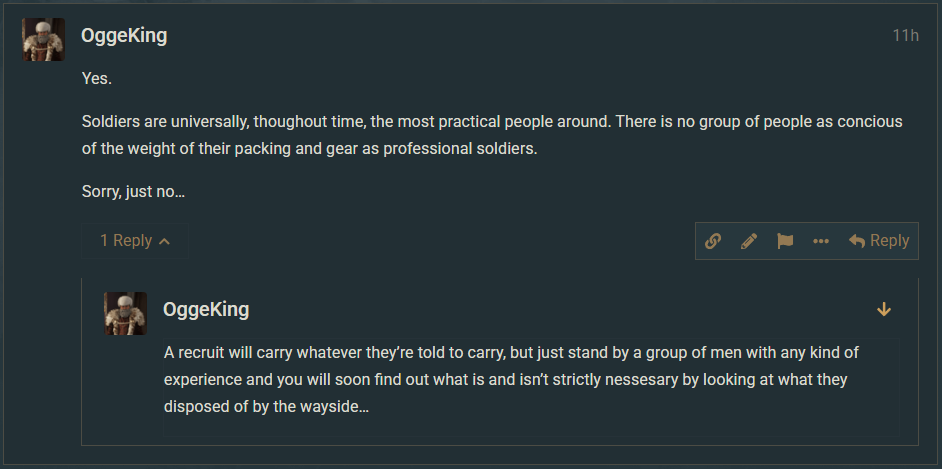Image resolution: width=942 pixels, height=469 pixels.
Task: Click the "Yes." line of the post
Action: [96, 78]
